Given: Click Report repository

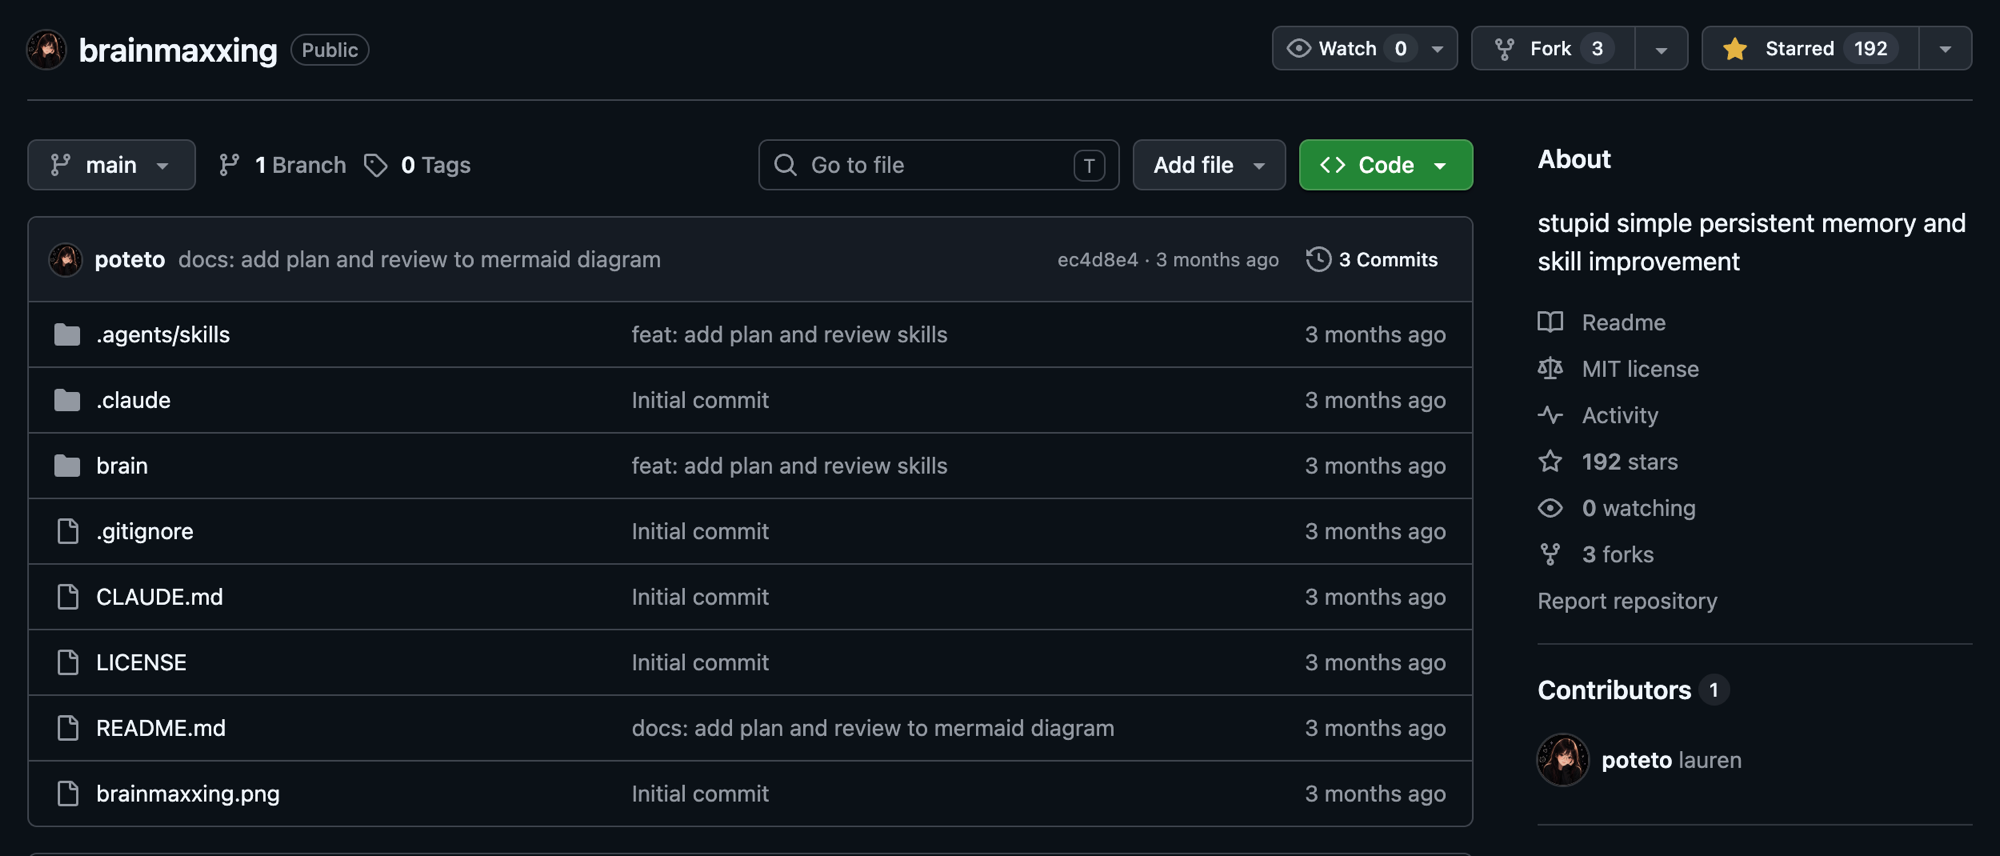Looking at the screenshot, I should point(1627,601).
